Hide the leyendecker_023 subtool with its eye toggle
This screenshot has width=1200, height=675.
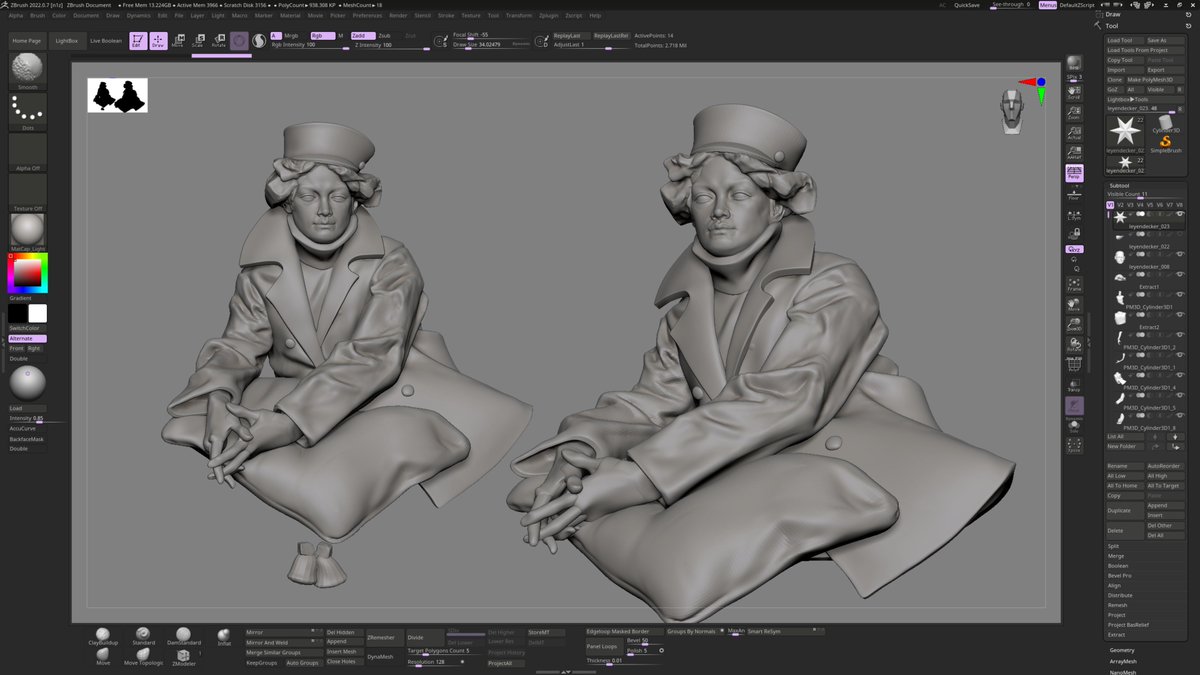(x=1180, y=214)
